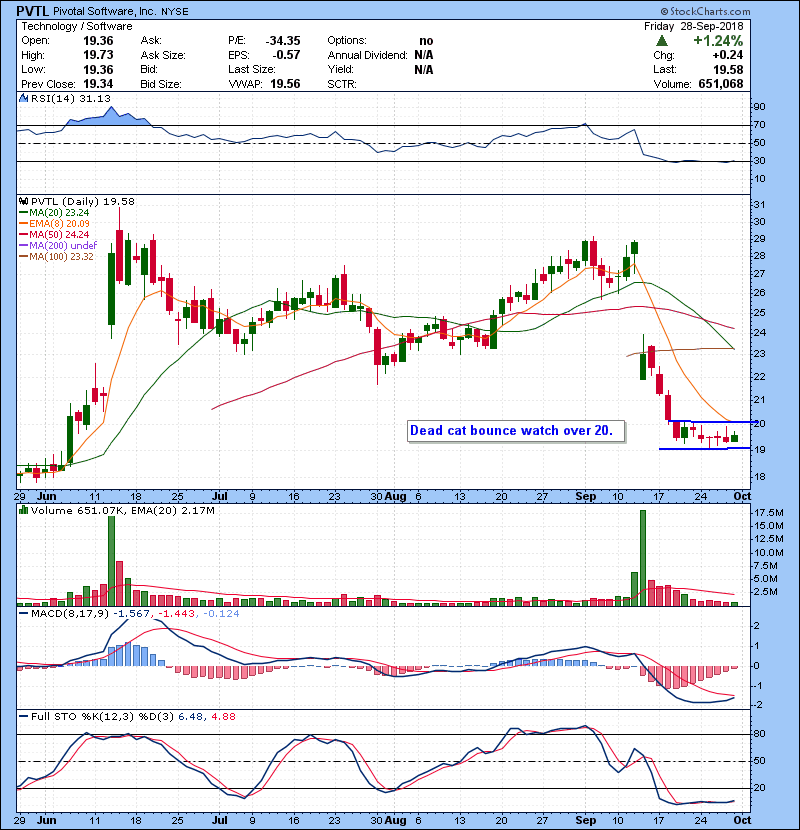The width and height of the screenshot is (800, 830).
Task: Click the Options value 'no'
Action: tap(426, 41)
